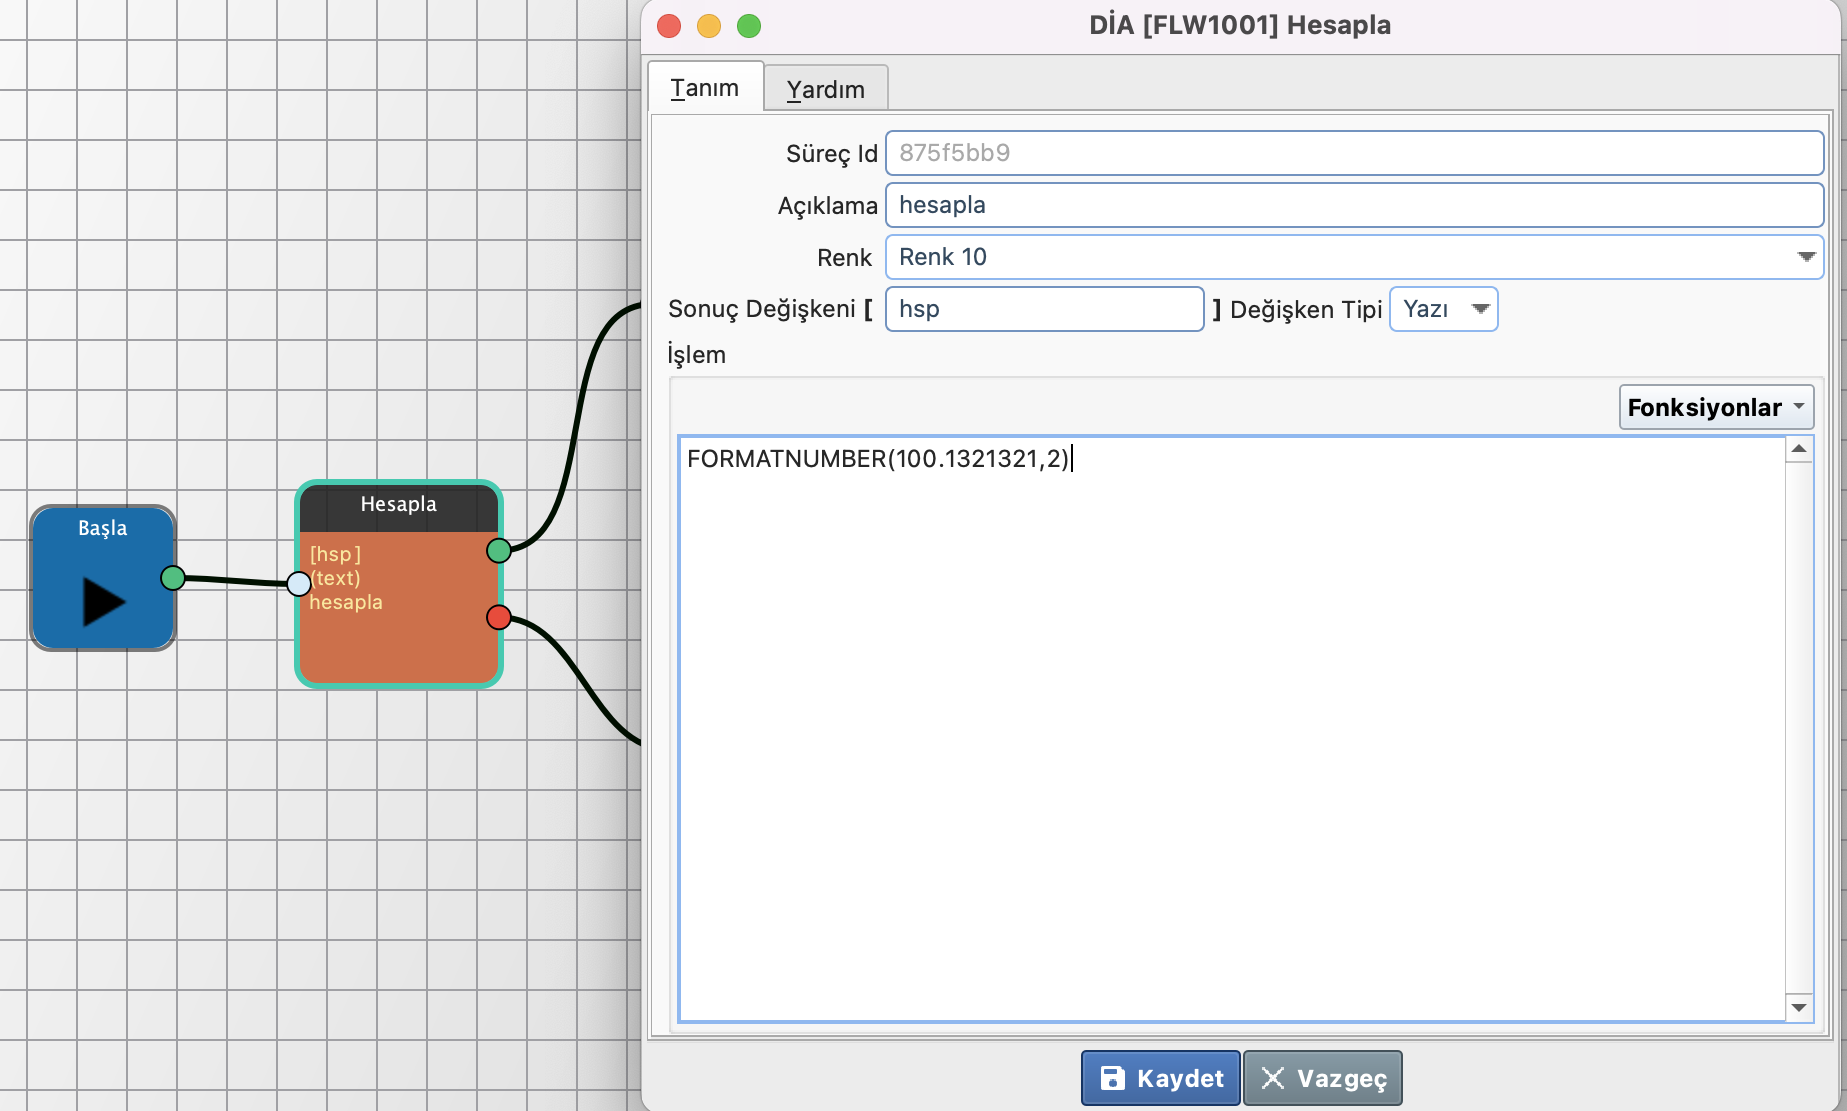Click the light blue input port of Hesapla
The width and height of the screenshot is (1847, 1111).
(x=298, y=583)
